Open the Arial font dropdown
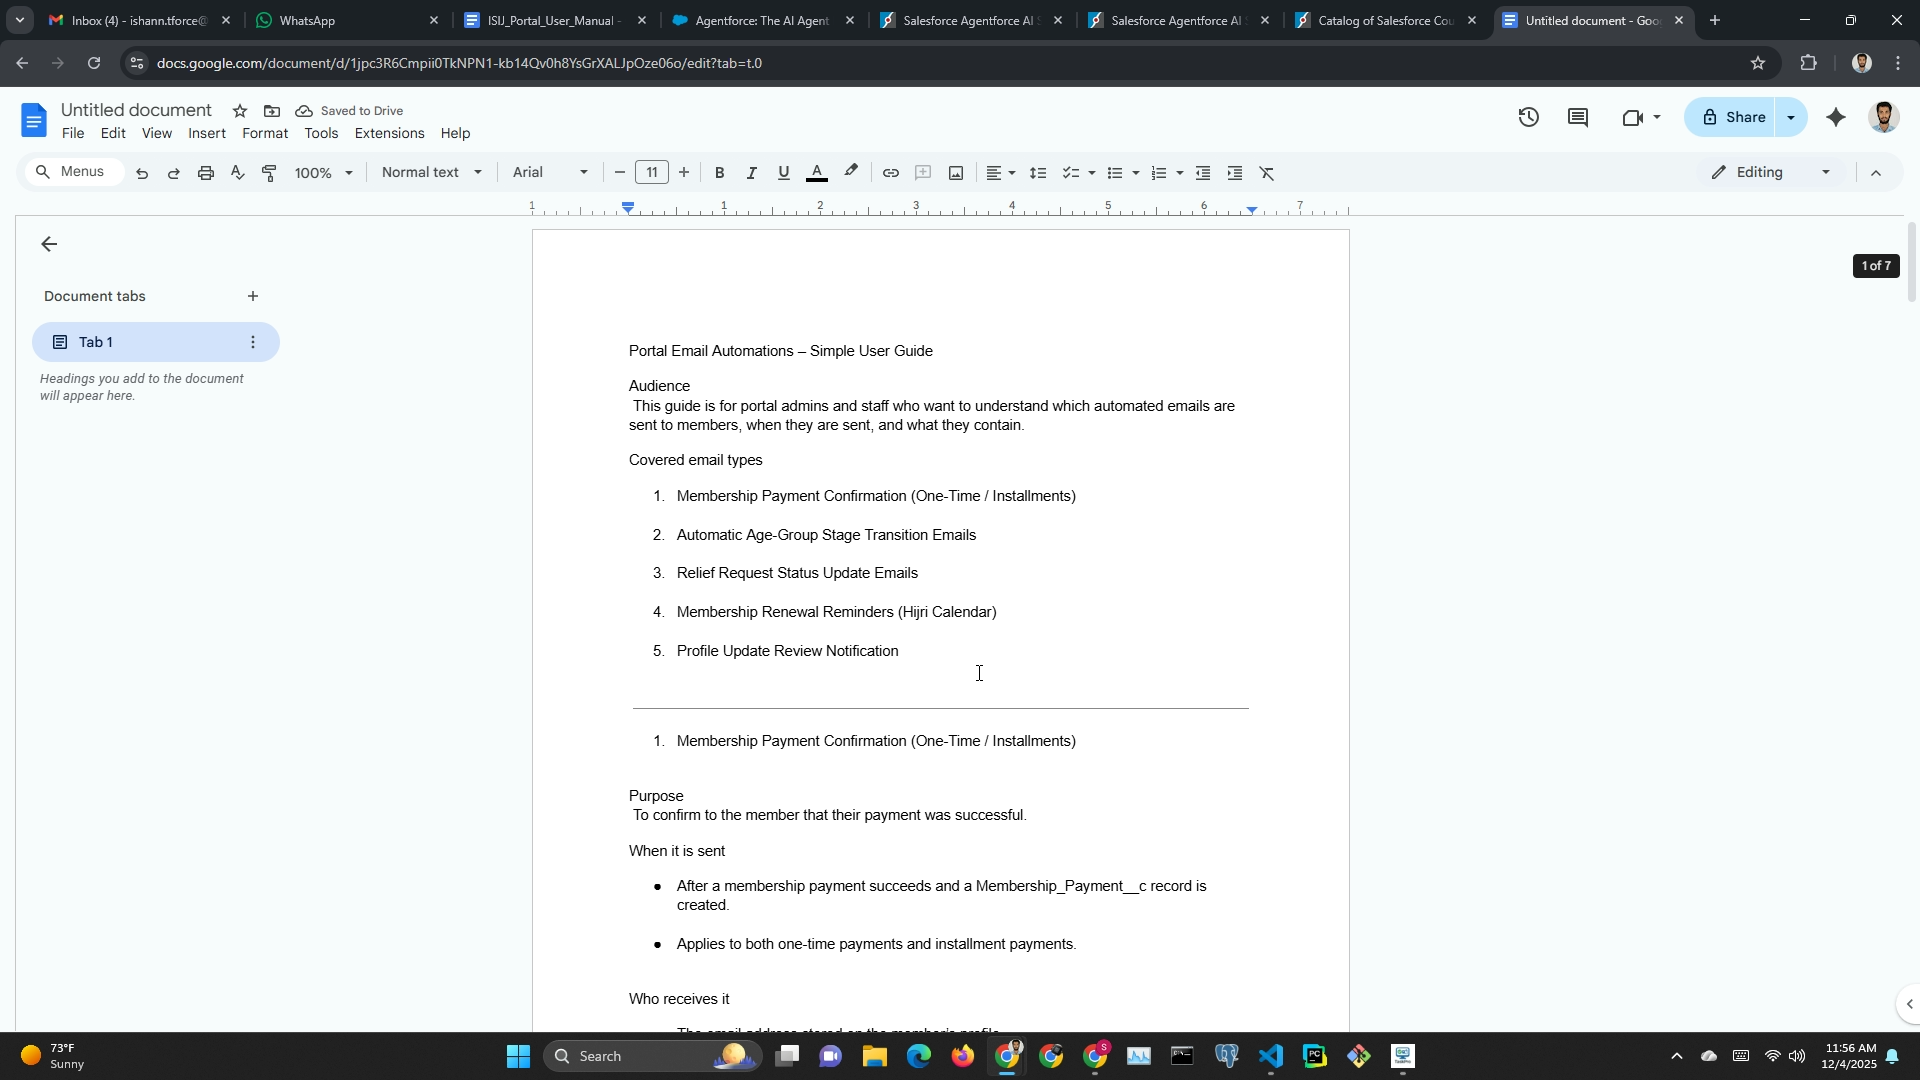 coord(550,172)
